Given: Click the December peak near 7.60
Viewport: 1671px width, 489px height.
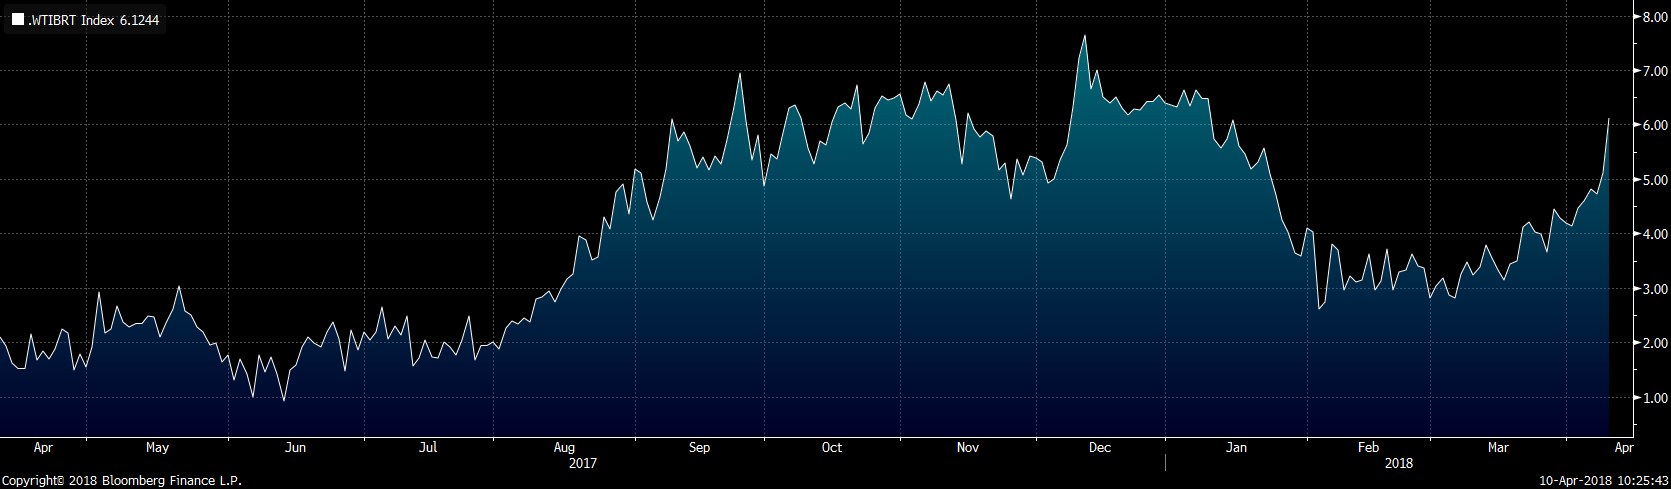Looking at the screenshot, I should pyautogui.click(x=1085, y=36).
